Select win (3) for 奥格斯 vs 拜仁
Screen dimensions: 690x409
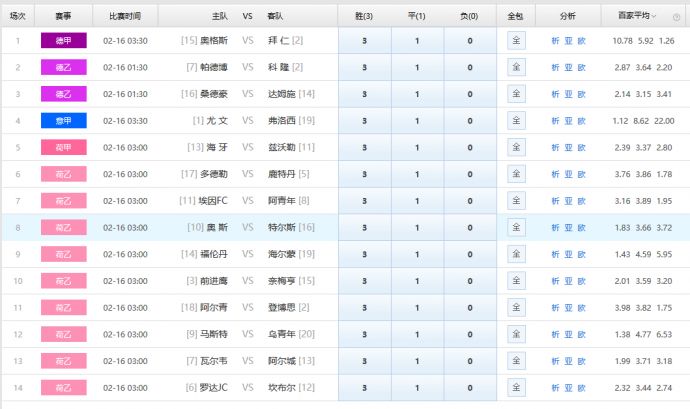(x=364, y=41)
